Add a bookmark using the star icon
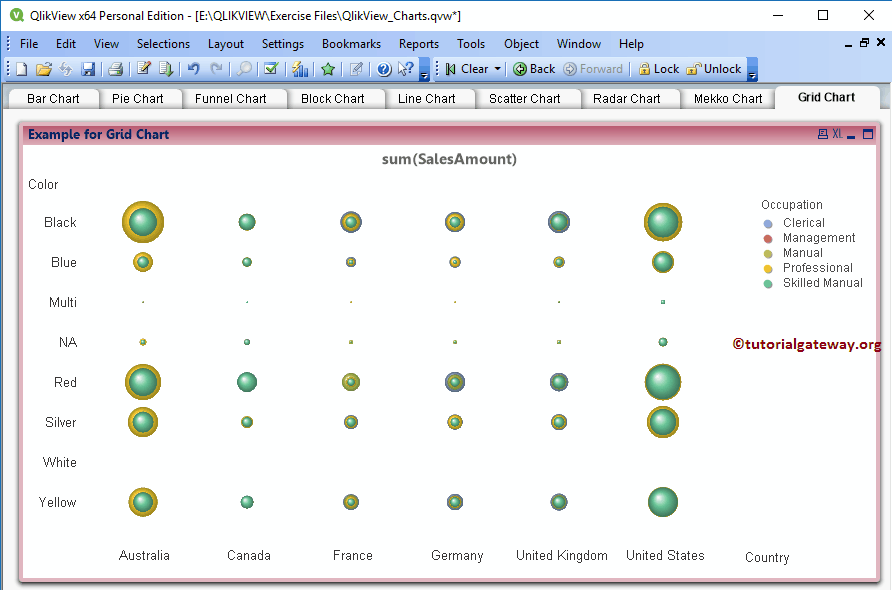 (x=326, y=70)
